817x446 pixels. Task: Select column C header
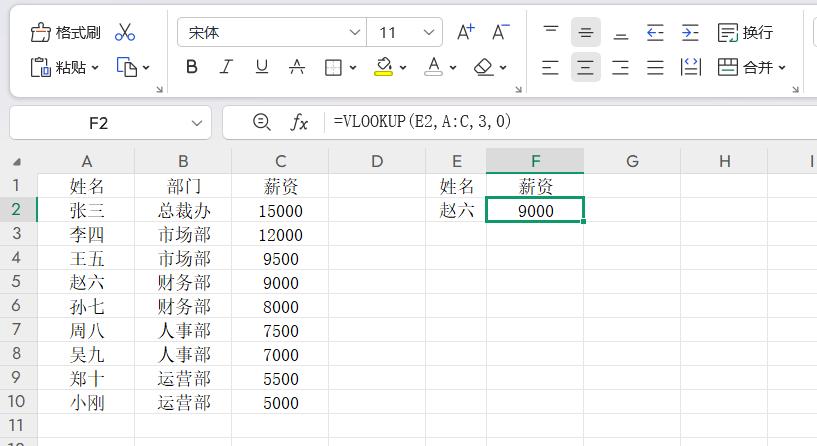(x=281, y=161)
